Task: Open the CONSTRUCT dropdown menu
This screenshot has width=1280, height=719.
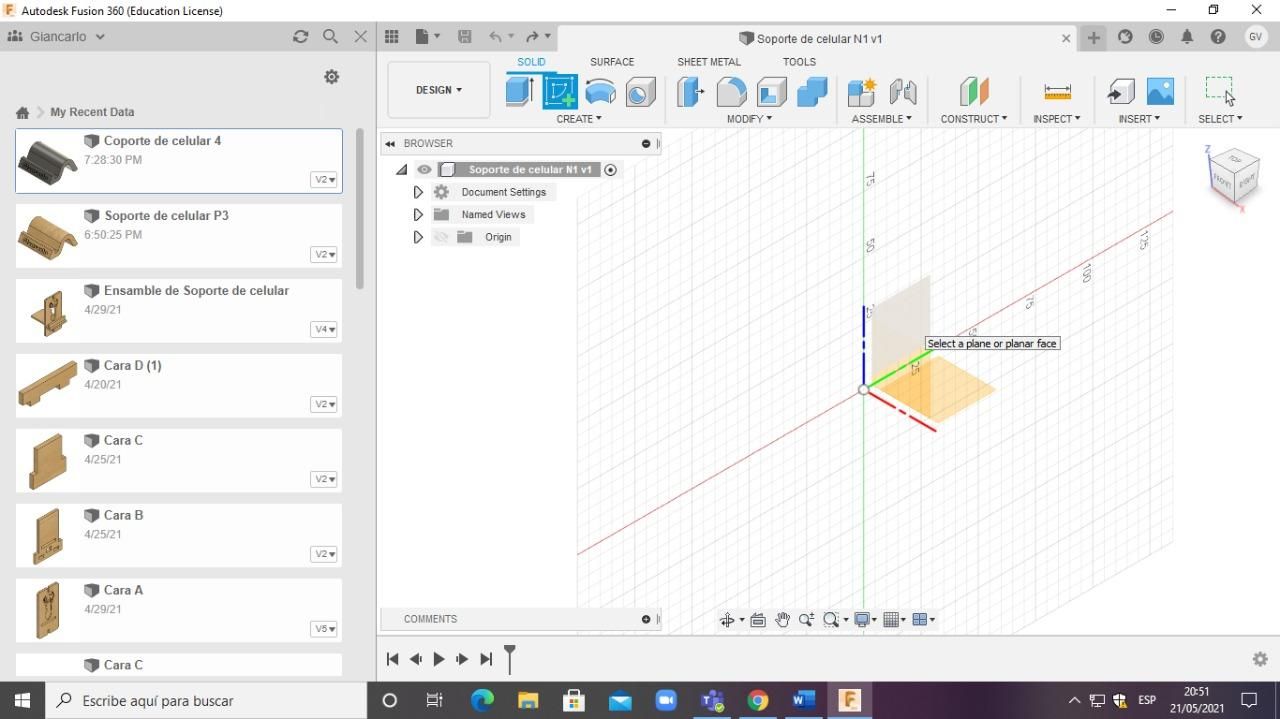Action: point(973,119)
